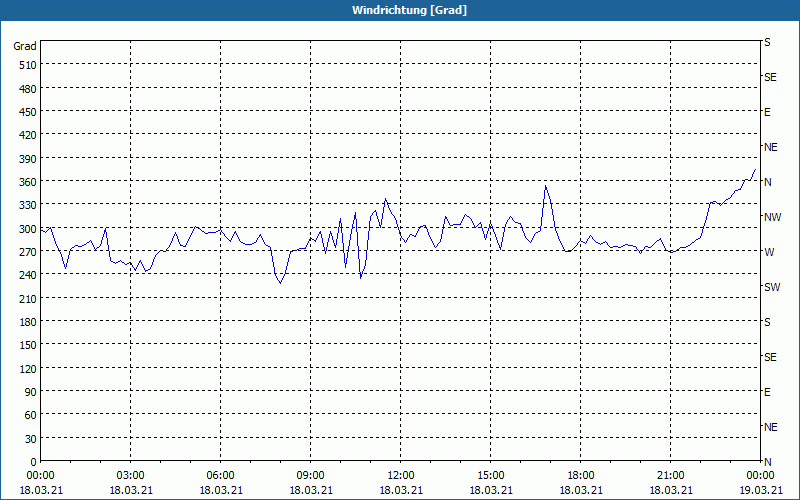Select the 450 y-axis value
The image size is (800, 500).
tap(29, 112)
